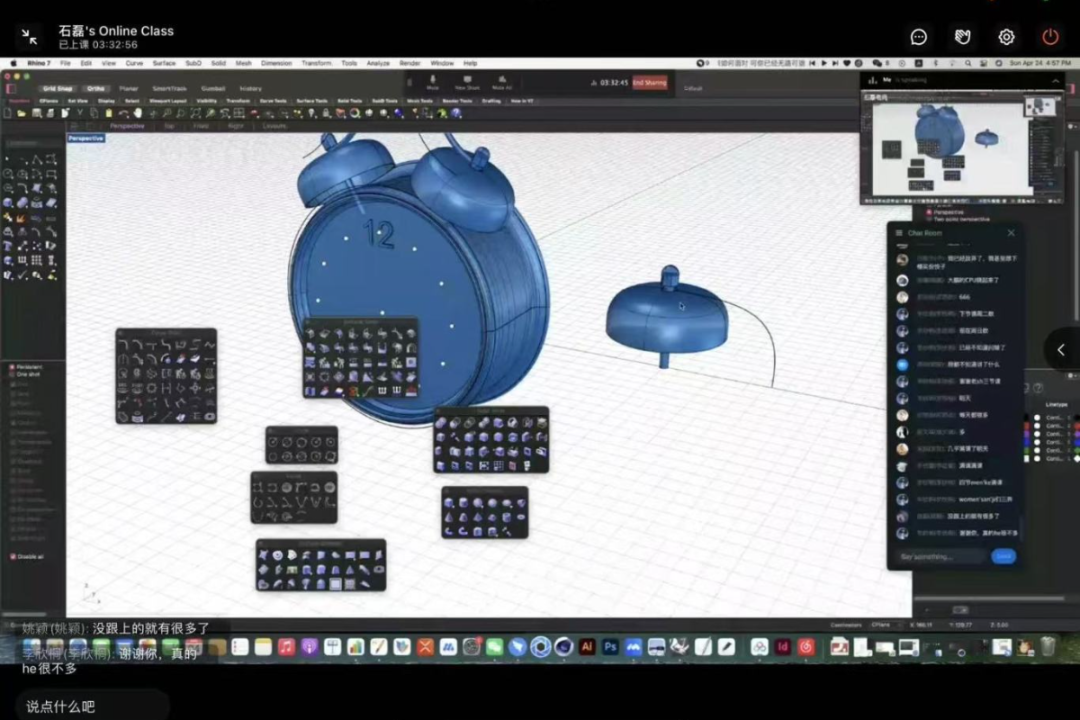Switch to Curve Tools toolbar tab
Viewport: 1080px width, 720px height.
point(273,101)
